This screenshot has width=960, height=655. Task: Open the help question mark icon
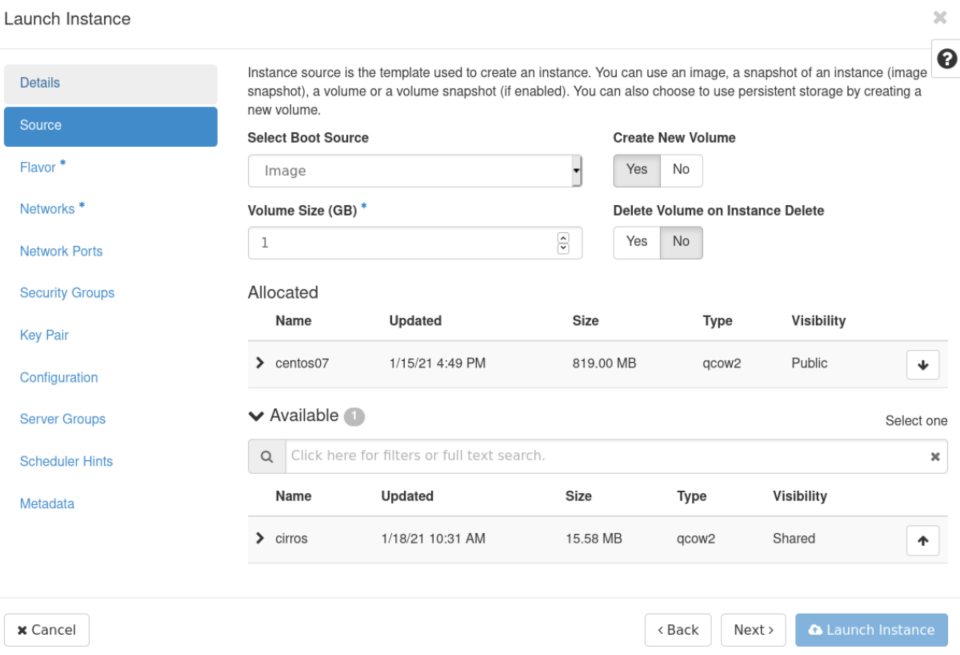(947, 59)
